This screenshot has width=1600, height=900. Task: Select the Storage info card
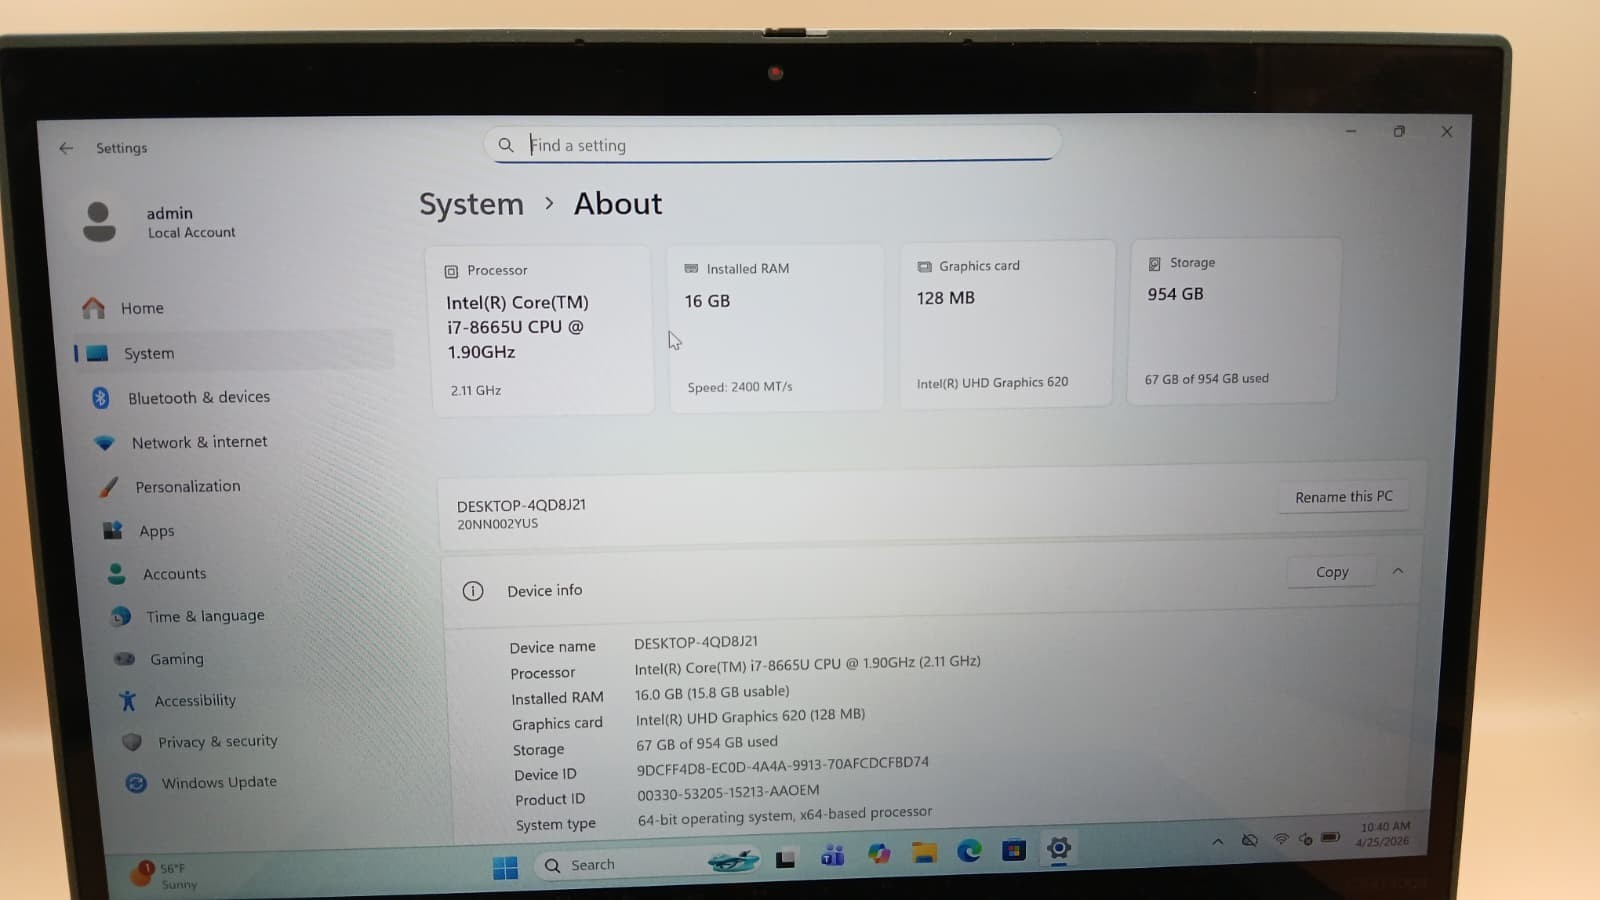pos(1233,321)
